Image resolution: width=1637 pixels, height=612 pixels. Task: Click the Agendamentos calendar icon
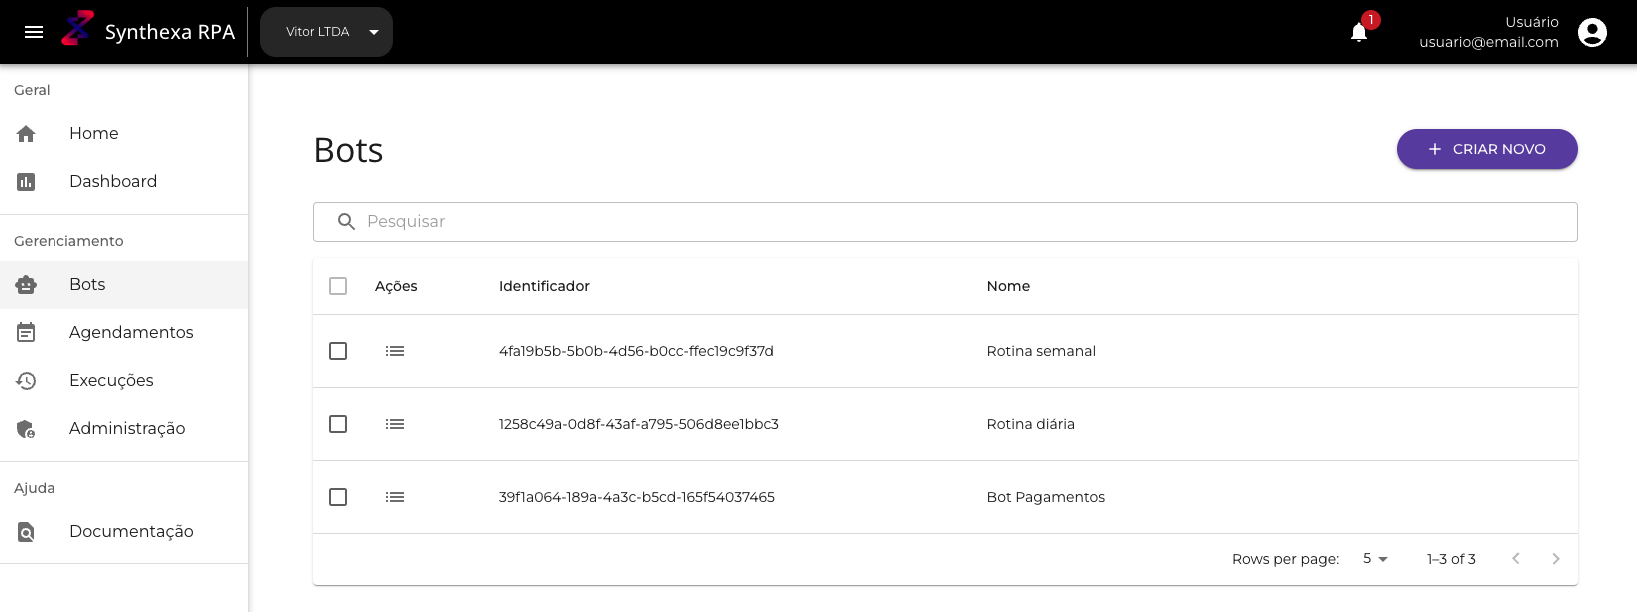26,332
